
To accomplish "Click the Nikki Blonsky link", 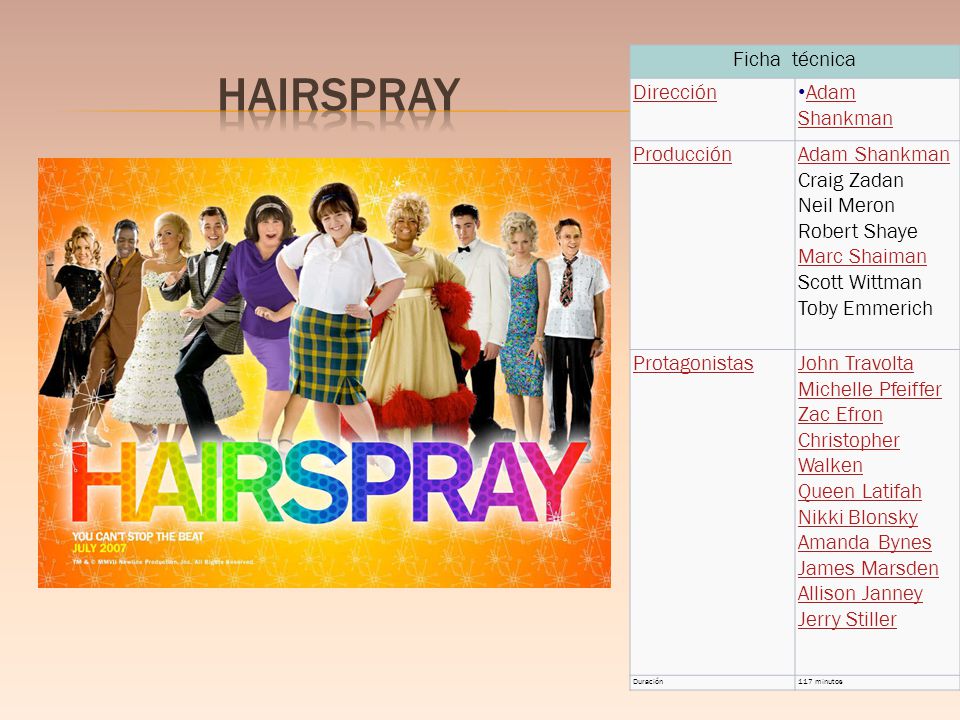I will pyautogui.click(x=858, y=517).
